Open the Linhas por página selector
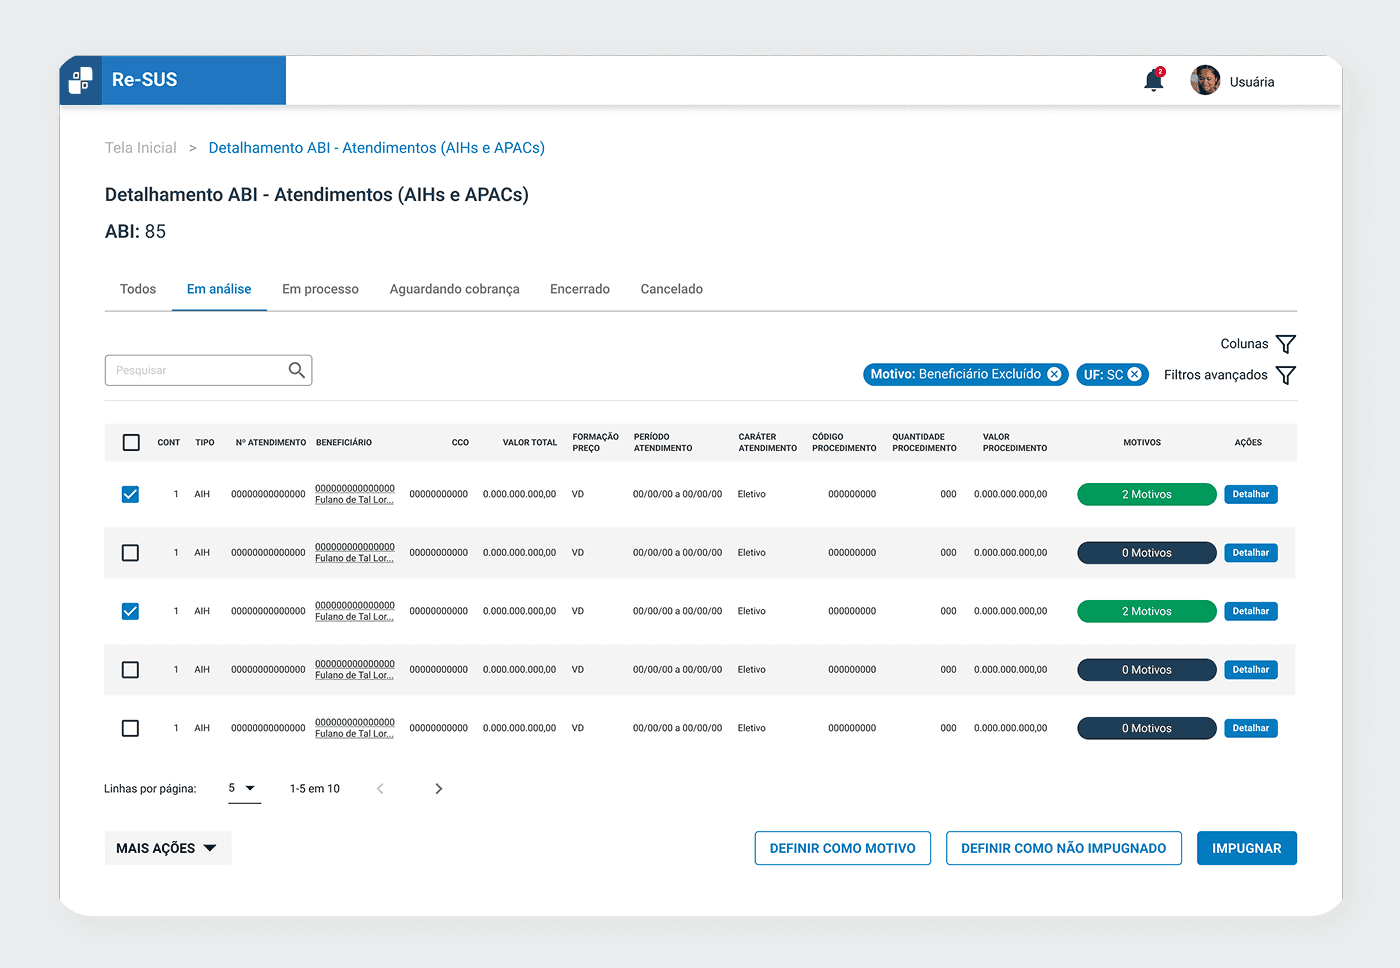Viewport: 1400px width, 968px height. 243,788
